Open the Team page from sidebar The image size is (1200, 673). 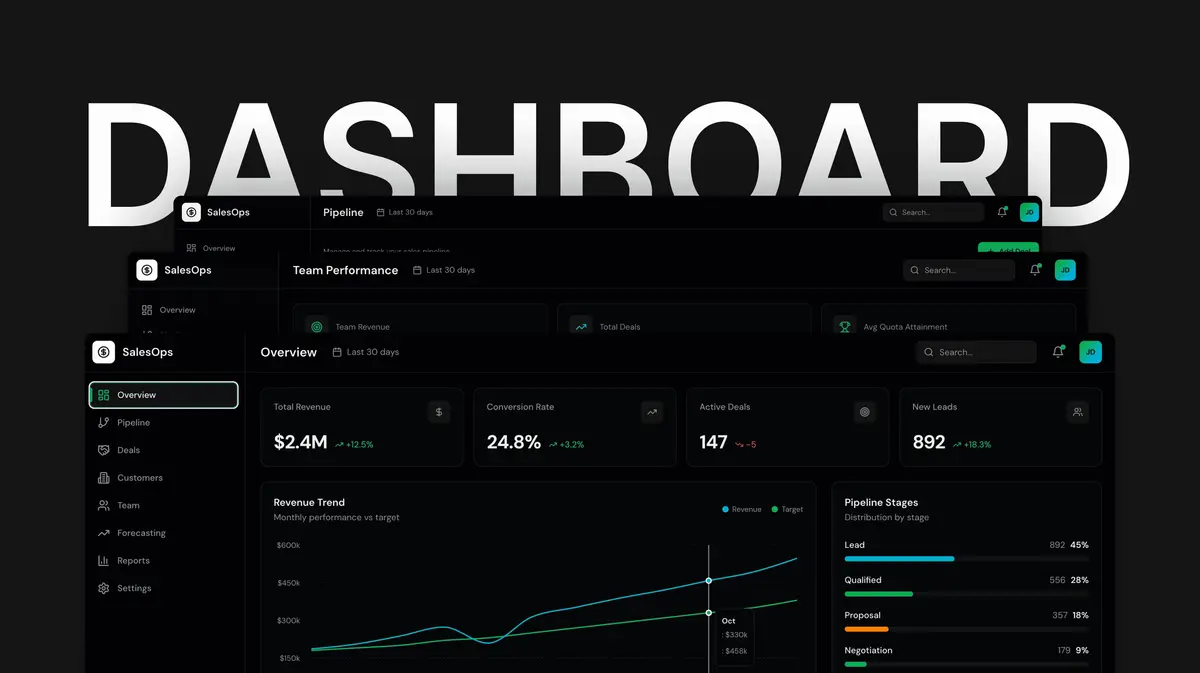[128, 505]
